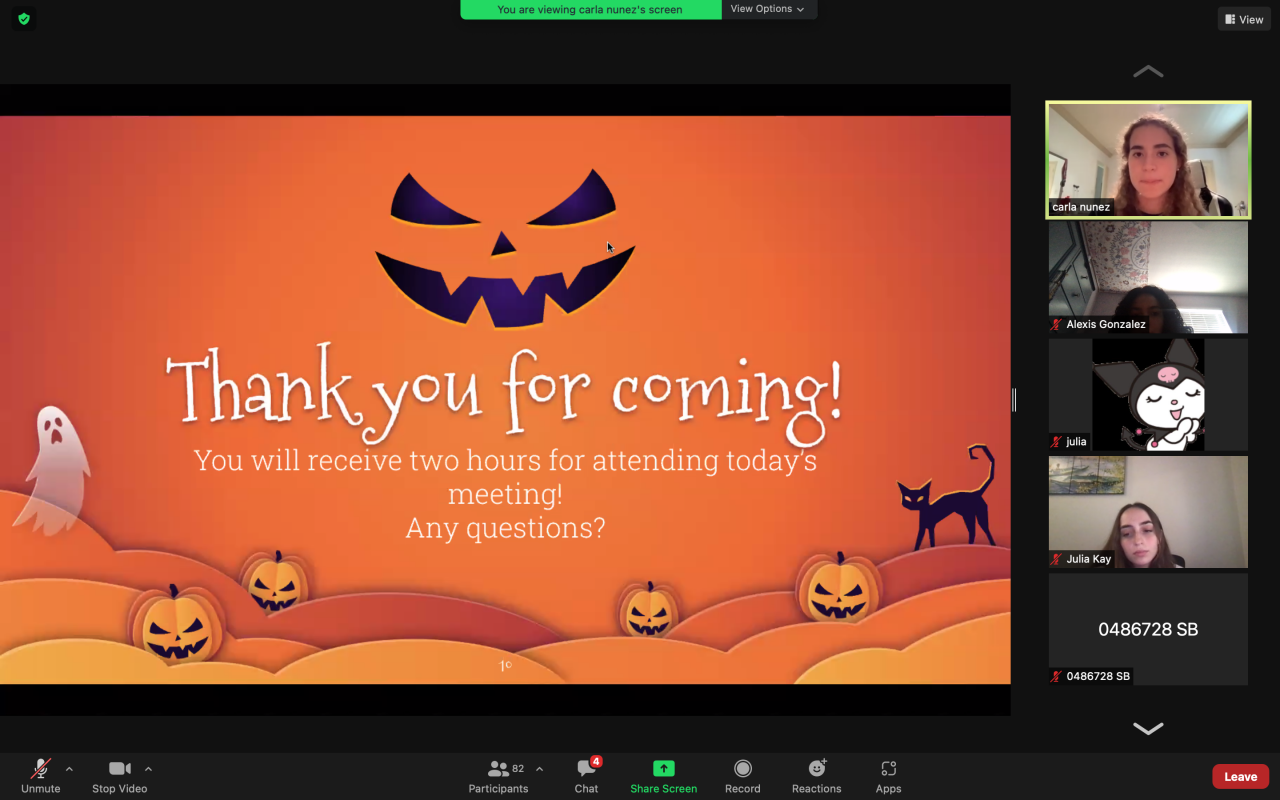
Task: Click the two hours attendance text line
Action: tap(505, 477)
